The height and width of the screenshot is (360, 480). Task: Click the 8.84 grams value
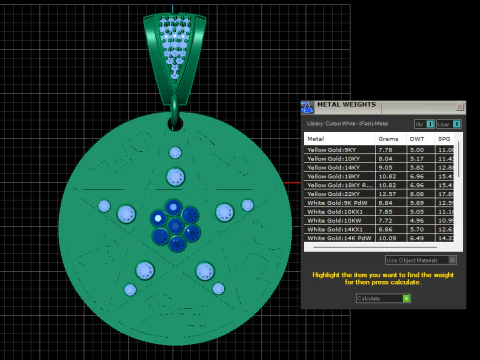(385, 203)
